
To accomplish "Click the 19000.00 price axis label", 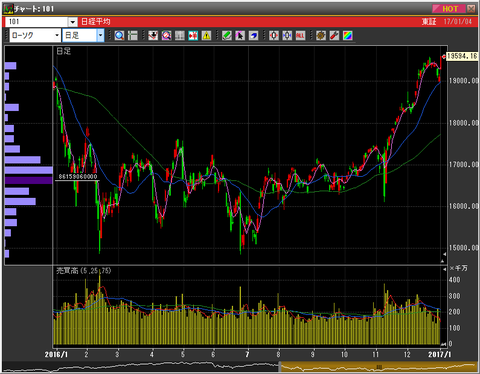I will [464, 81].
